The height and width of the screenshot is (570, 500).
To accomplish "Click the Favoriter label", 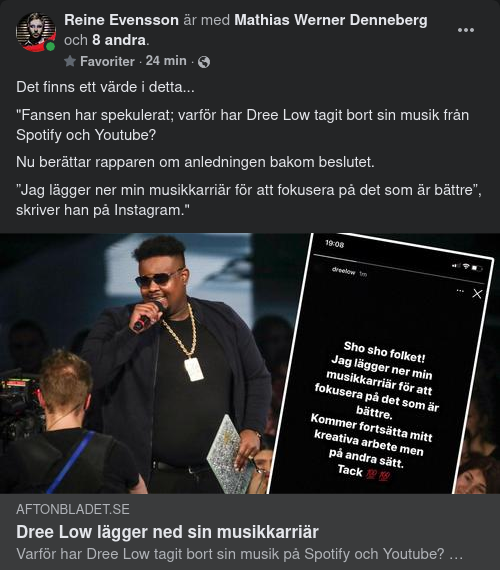I will click(107, 61).
